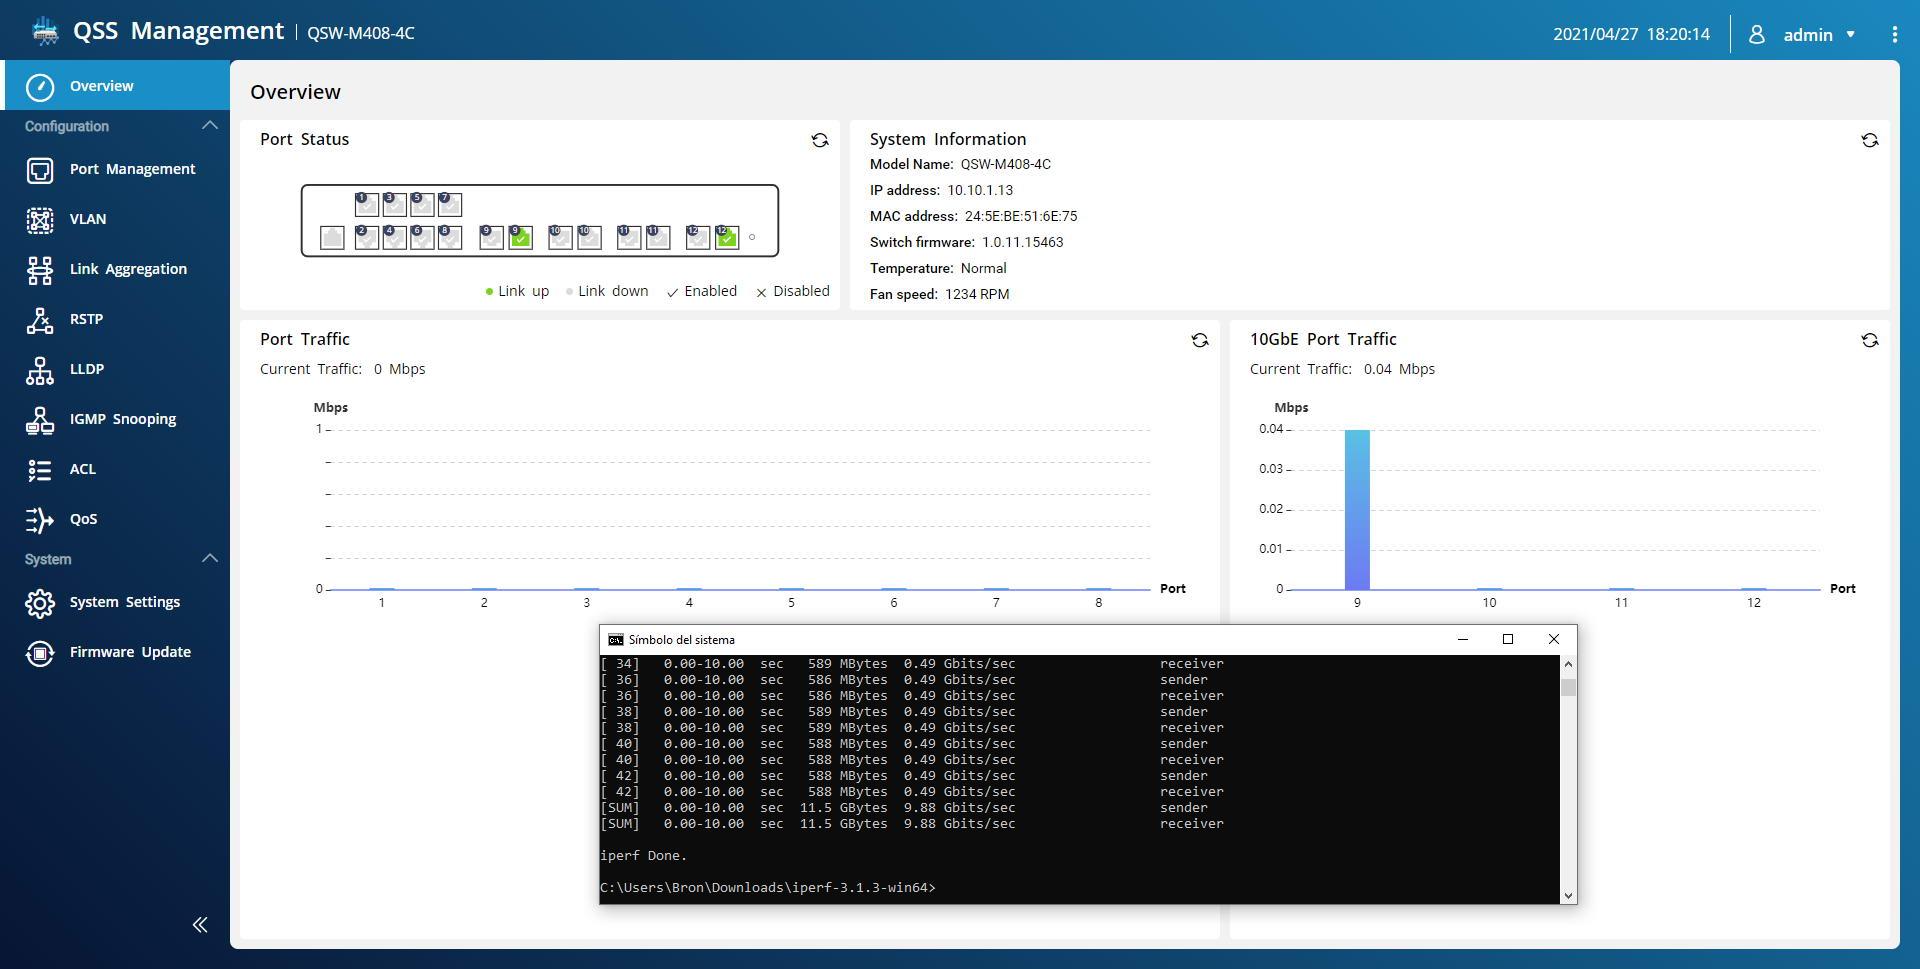Select port 6 in Port Status
This screenshot has width=1920, height=969.
click(422, 237)
